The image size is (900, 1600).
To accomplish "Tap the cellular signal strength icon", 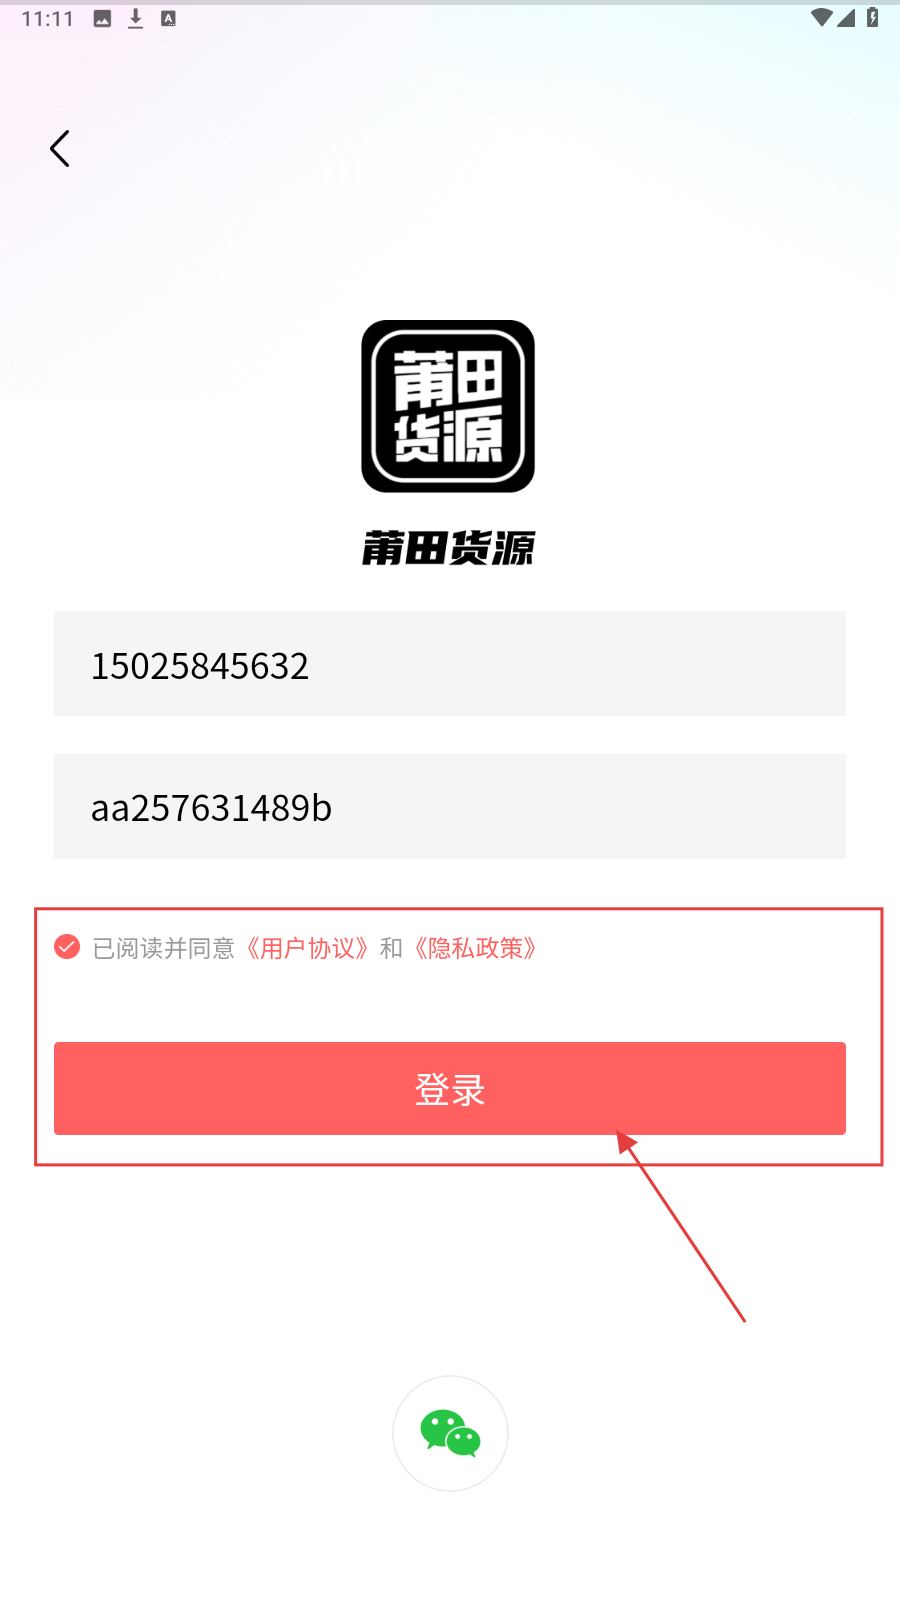I will [846, 18].
